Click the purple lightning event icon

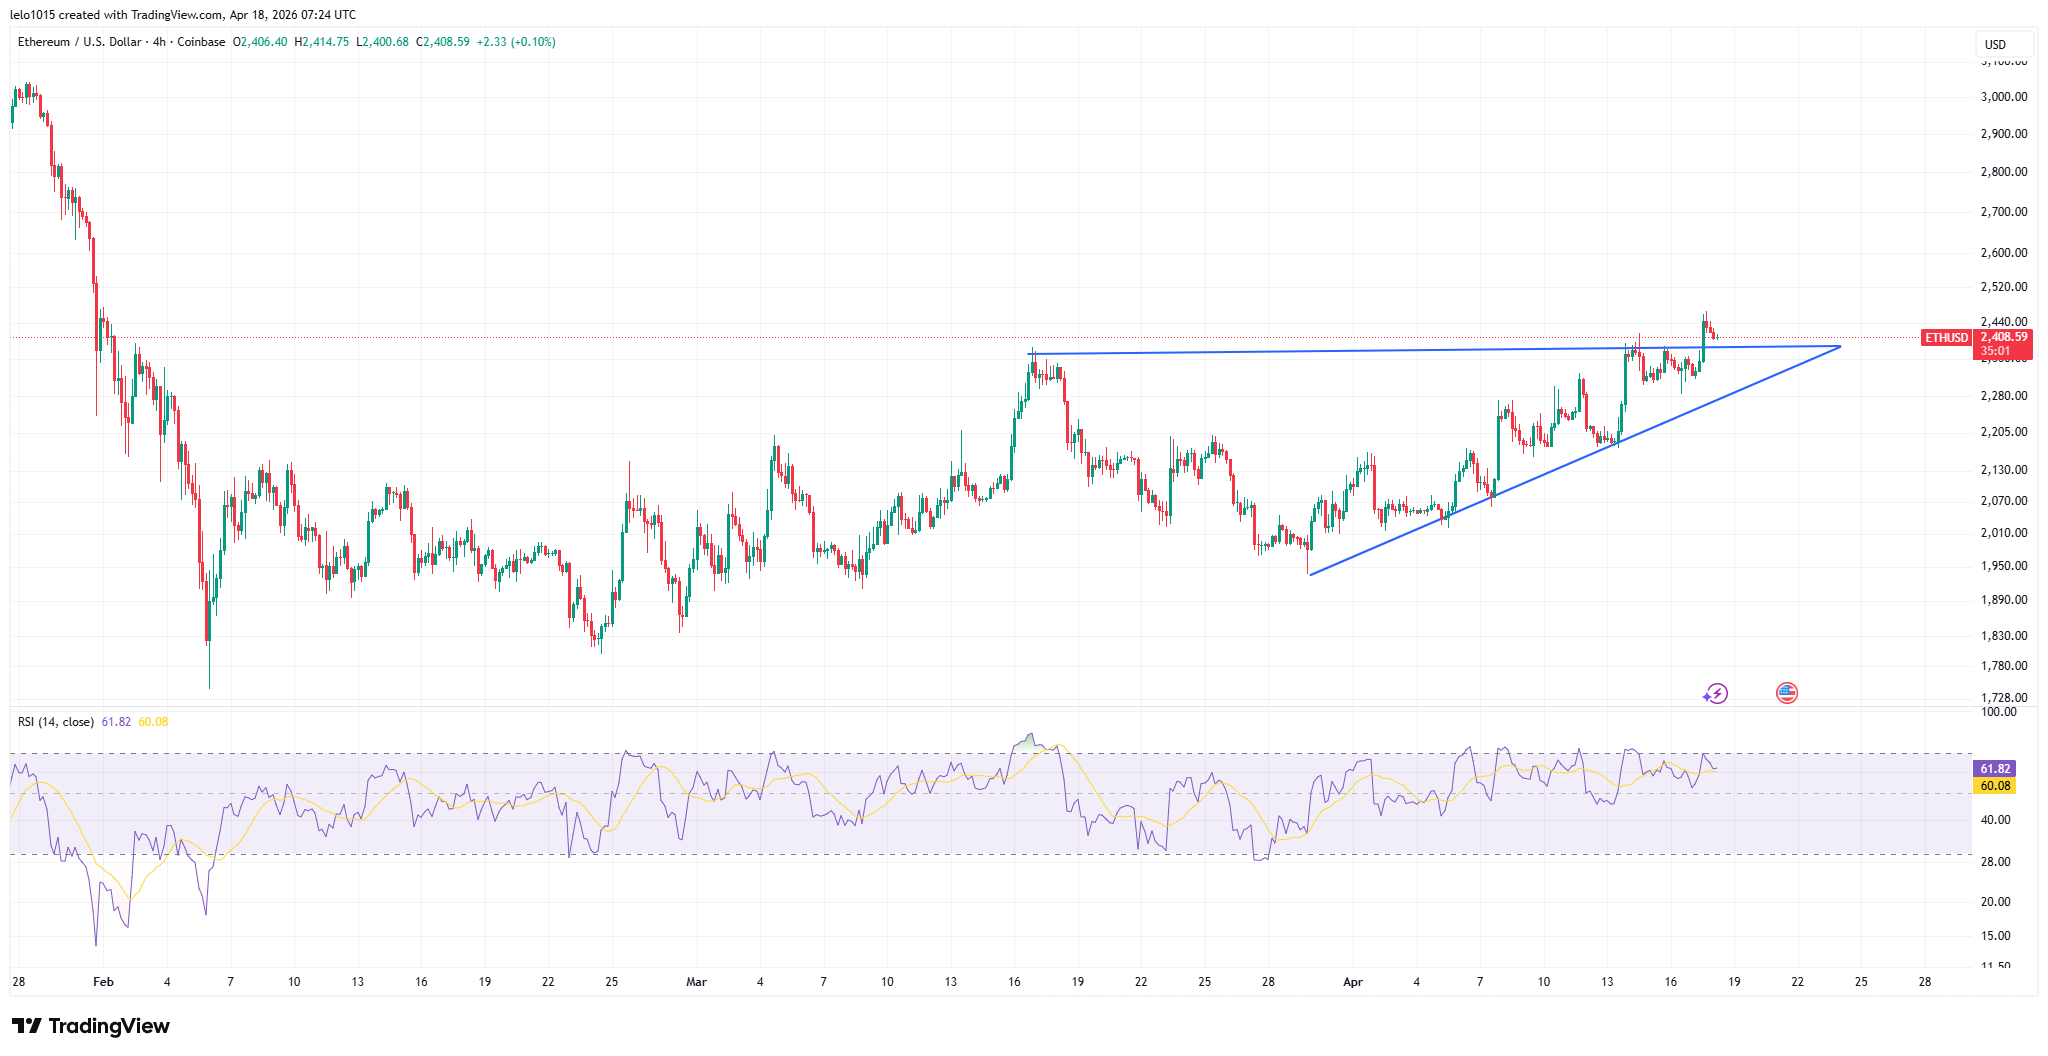click(x=1716, y=693)
